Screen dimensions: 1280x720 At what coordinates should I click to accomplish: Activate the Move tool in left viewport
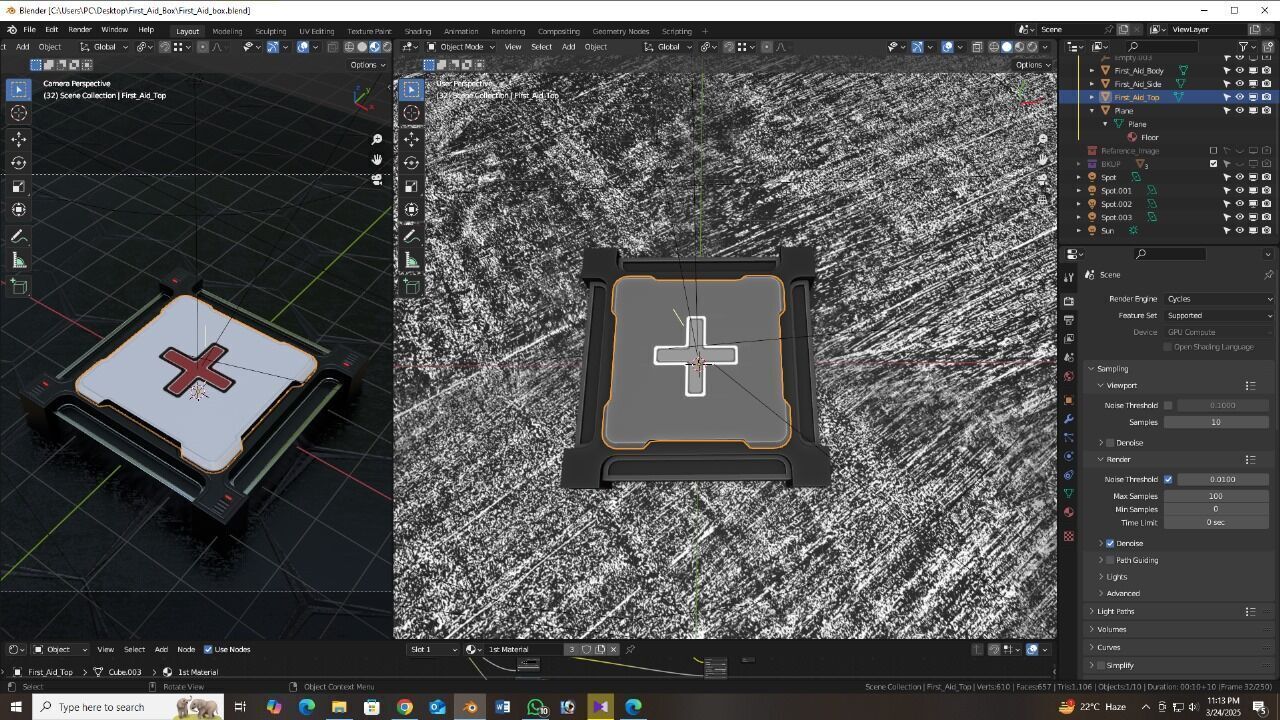tap(19, 139)
